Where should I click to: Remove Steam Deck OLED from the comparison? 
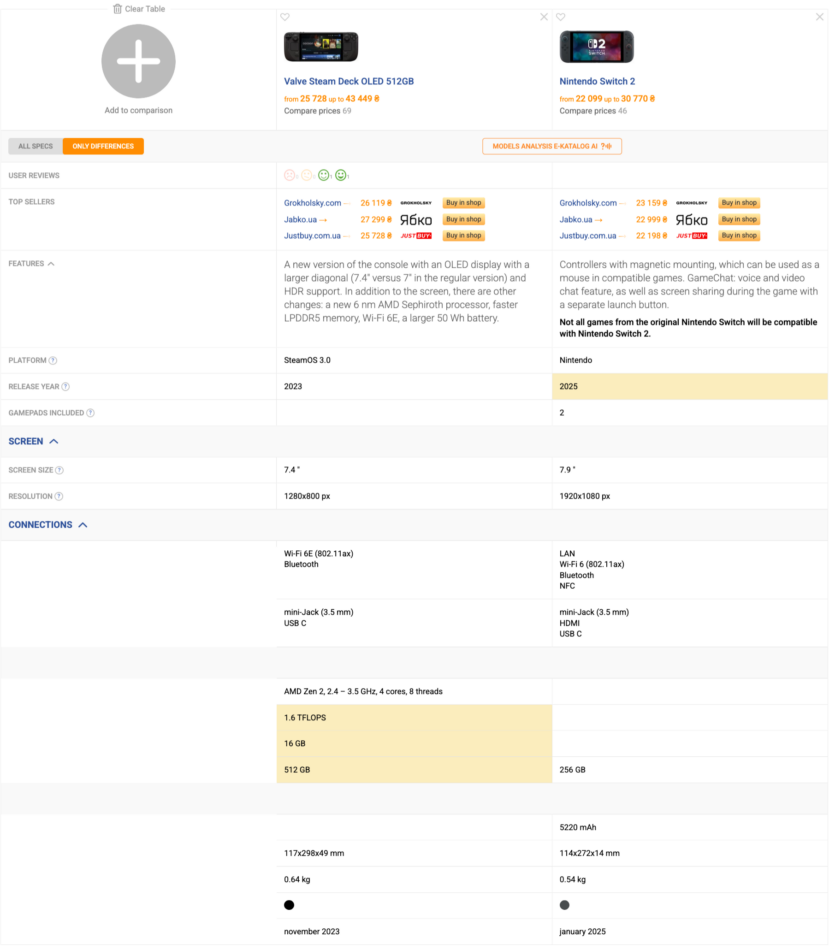pyautogui.click(x=544, y=17)
